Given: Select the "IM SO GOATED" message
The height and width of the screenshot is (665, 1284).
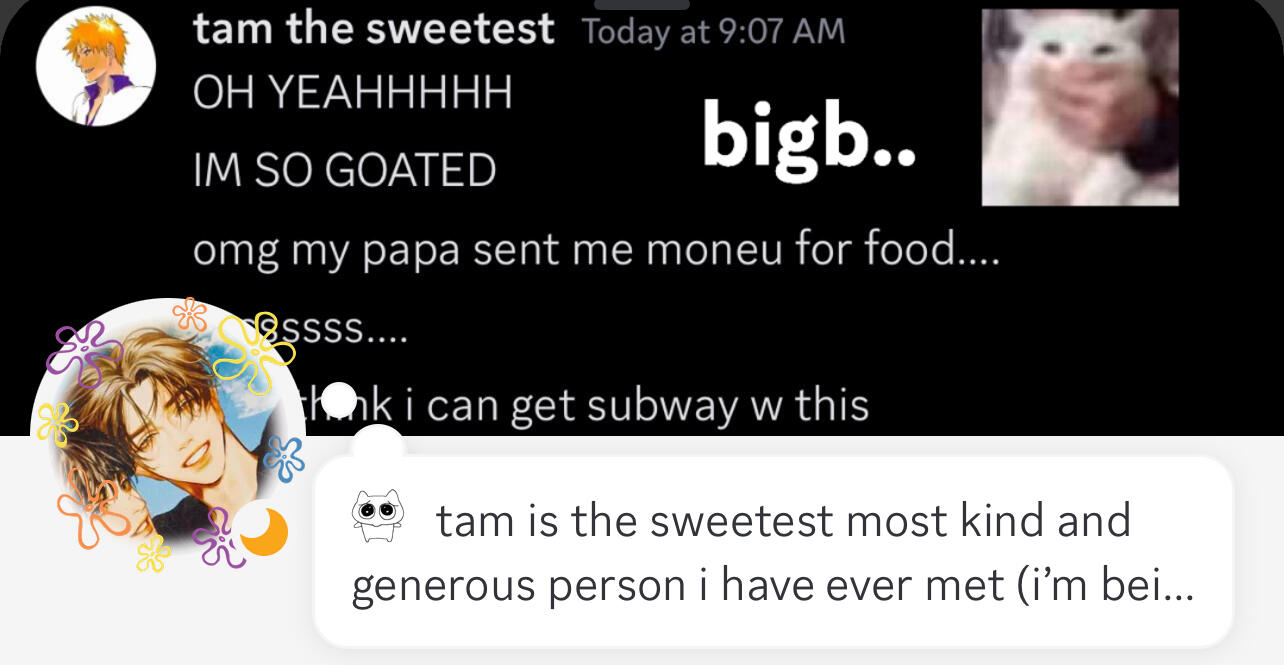Looking at the screenshot, I should coord(344,170).
